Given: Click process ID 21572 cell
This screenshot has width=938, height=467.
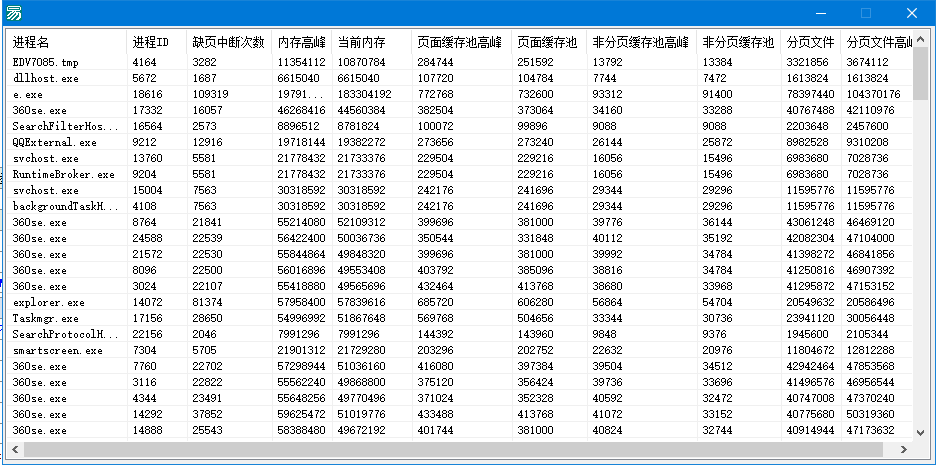Looking at the screenshot, I should (147, 254).
